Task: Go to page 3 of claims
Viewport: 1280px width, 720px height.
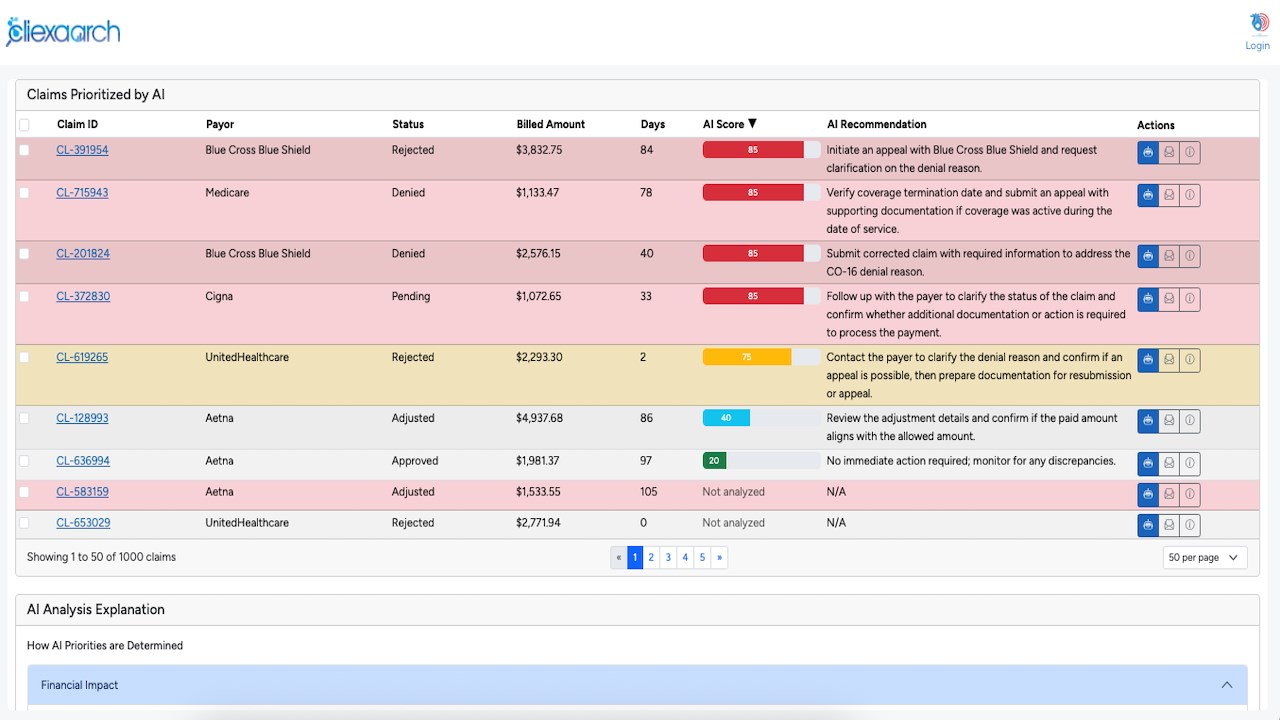Action: coord(668,558)
